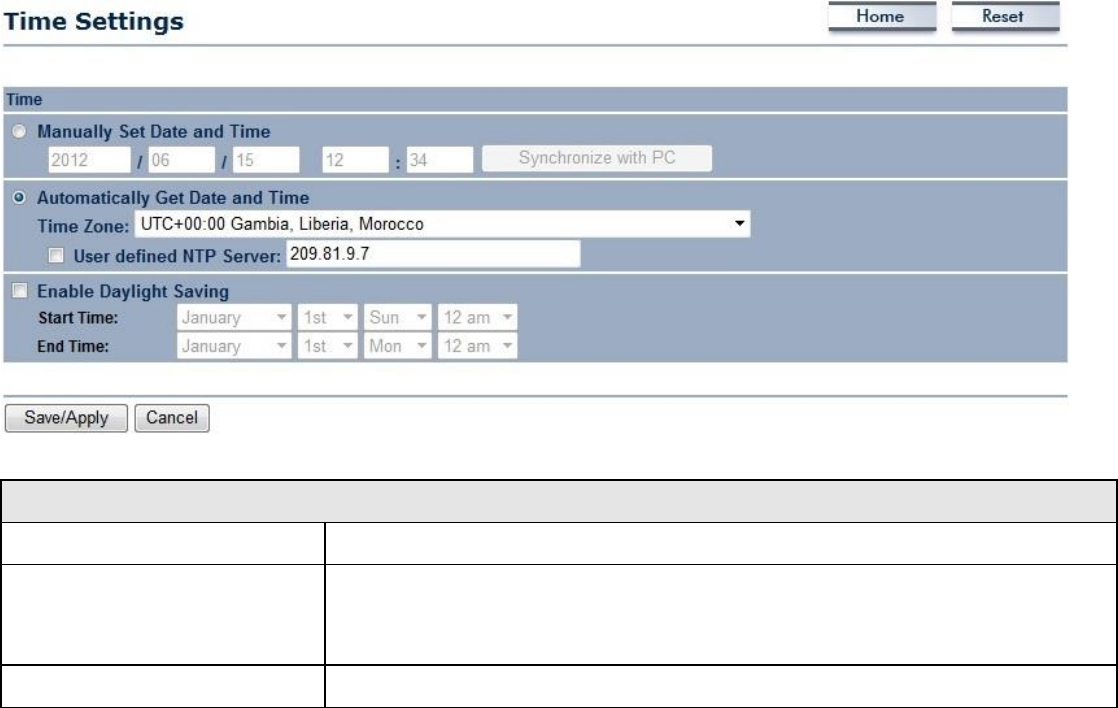Click the Time section header label
1118x708 pixels.
point(24,100)
